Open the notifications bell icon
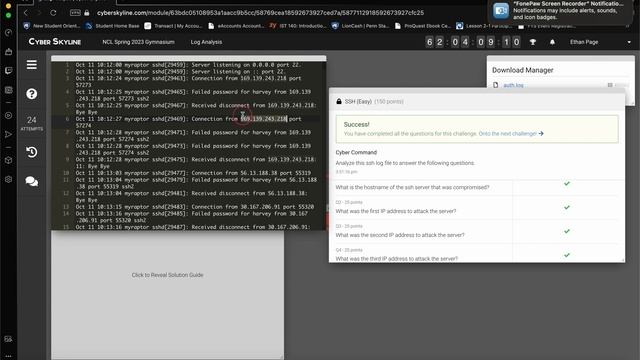Screen dimensions: 640x360 (552, 42)
